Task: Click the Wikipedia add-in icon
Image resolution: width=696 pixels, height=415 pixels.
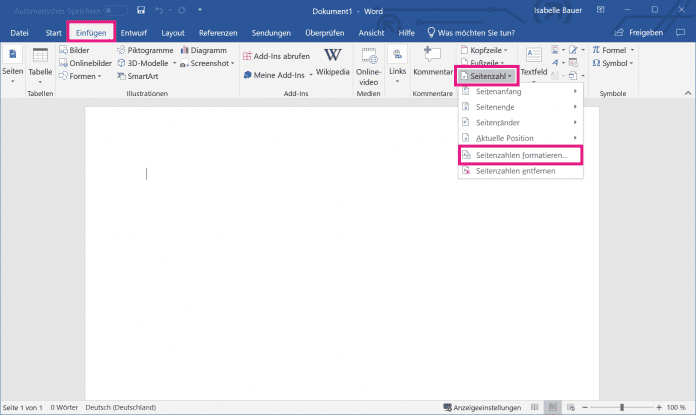Action: pyautogui.click(x=332, y=58)
